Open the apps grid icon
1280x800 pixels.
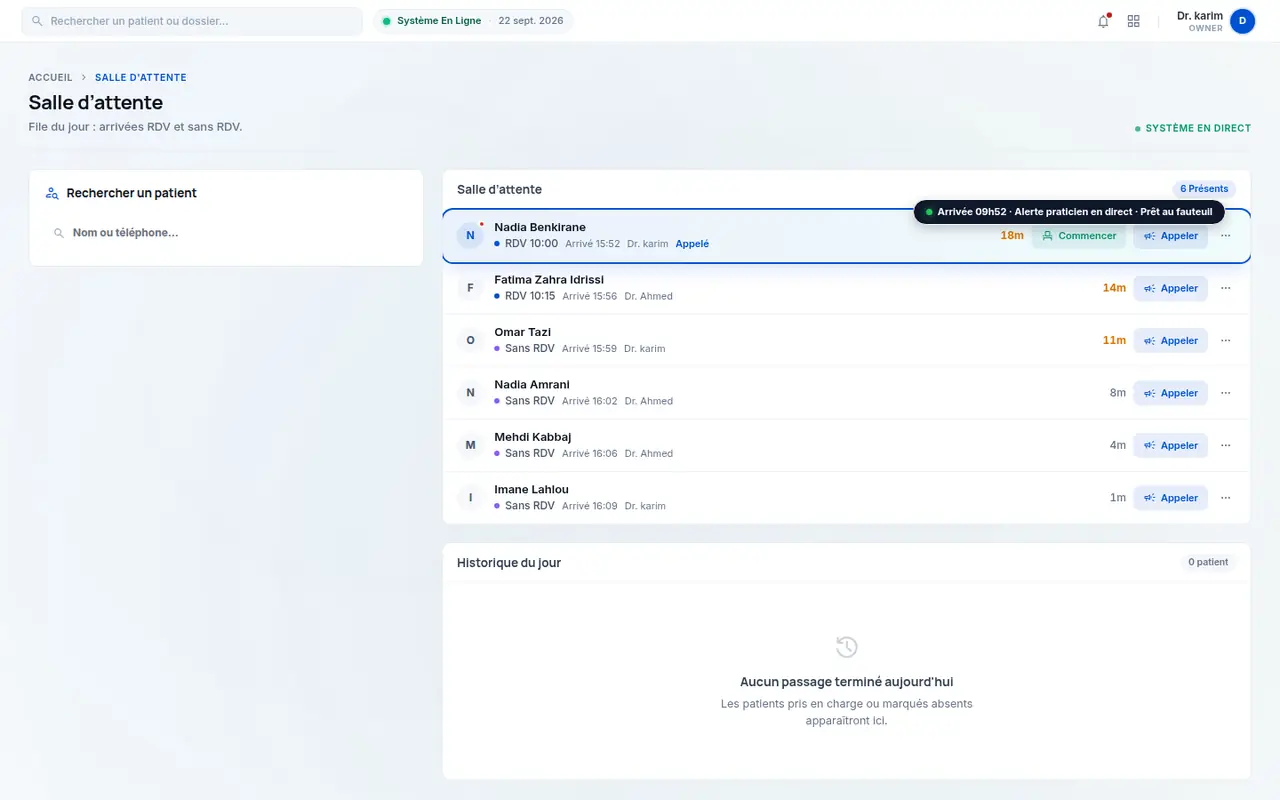(1133, 21)
